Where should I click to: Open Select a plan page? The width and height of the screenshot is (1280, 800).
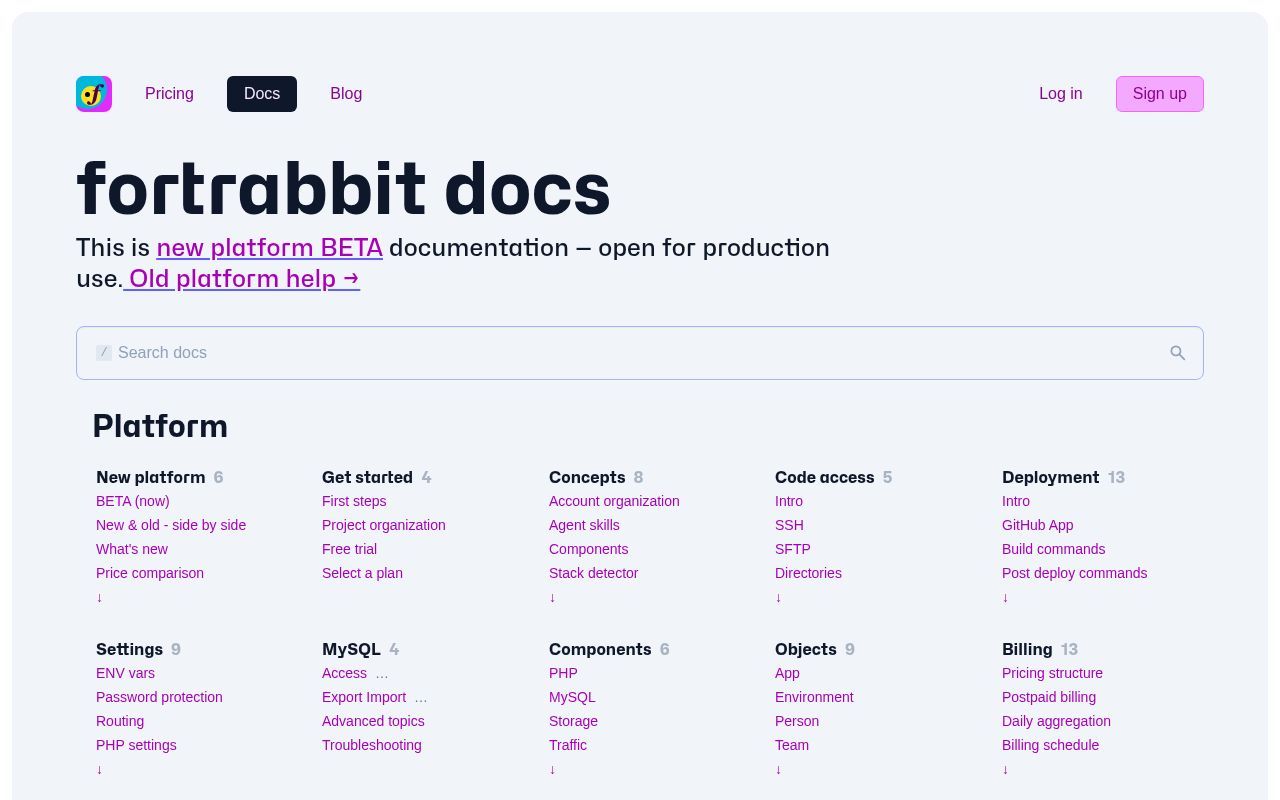pos(362,573)
